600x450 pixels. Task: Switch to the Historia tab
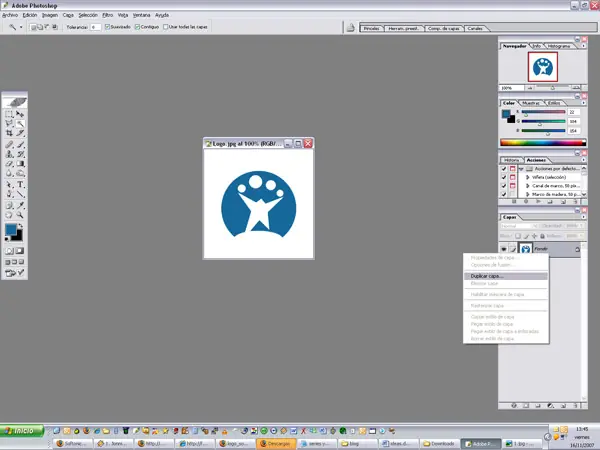(511, 160)
